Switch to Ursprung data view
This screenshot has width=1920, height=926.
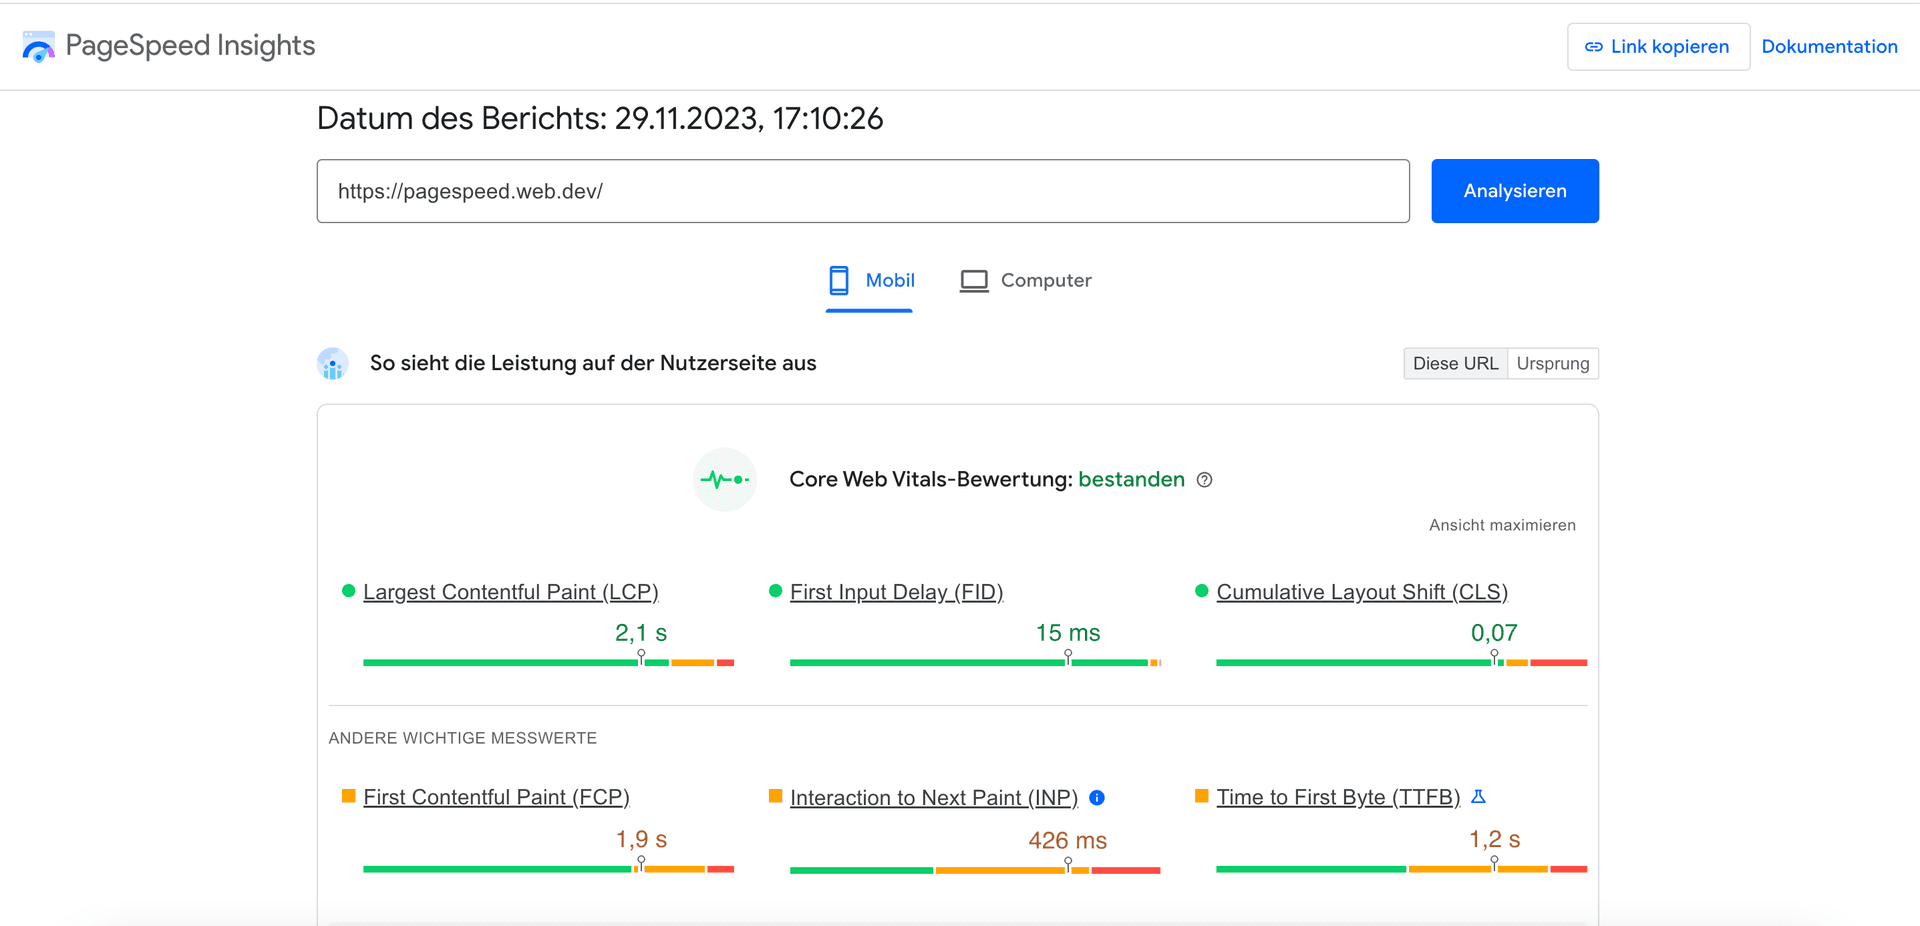tap(1552, 364)
